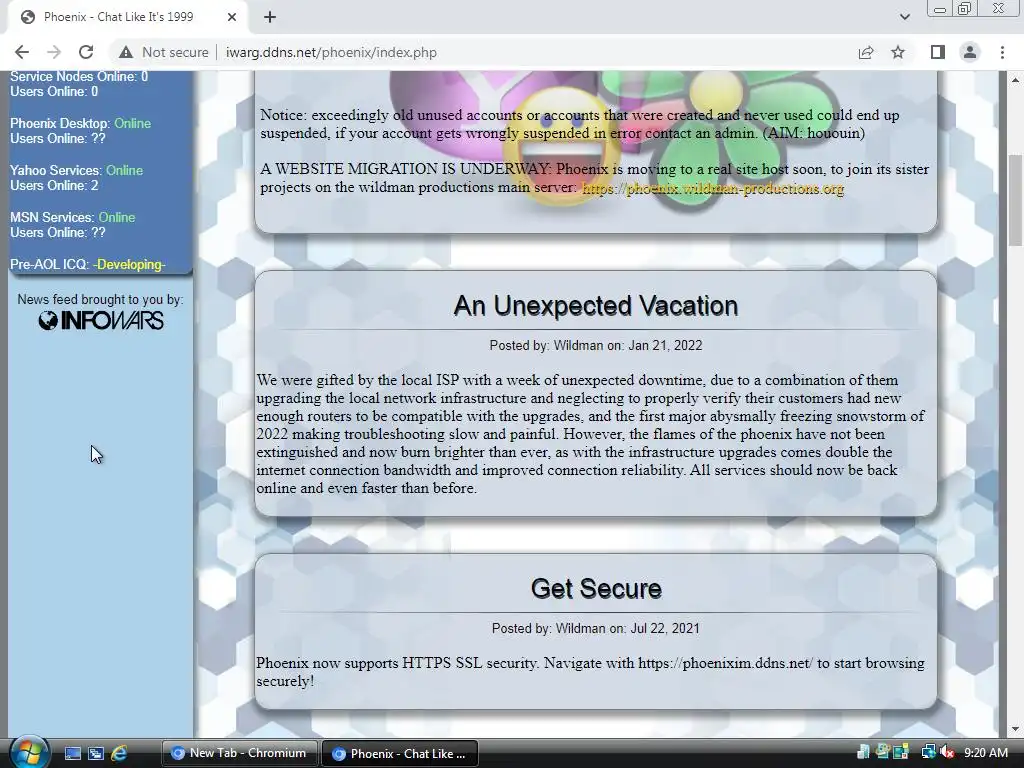This screenshot has height=768, width=1024.
Task: Click the vertical scrollbar thumb
Action: click(1015, 199)
